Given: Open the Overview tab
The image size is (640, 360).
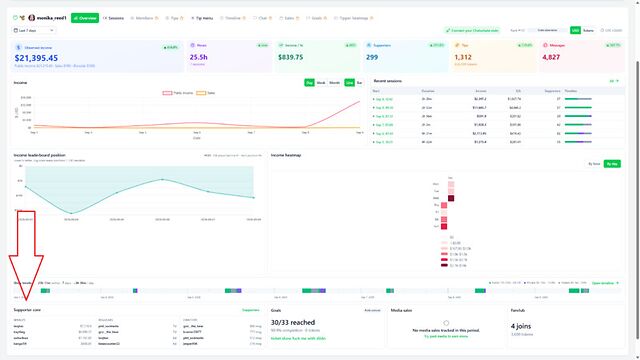Looking at the screenshot, I should click(85, 18).
